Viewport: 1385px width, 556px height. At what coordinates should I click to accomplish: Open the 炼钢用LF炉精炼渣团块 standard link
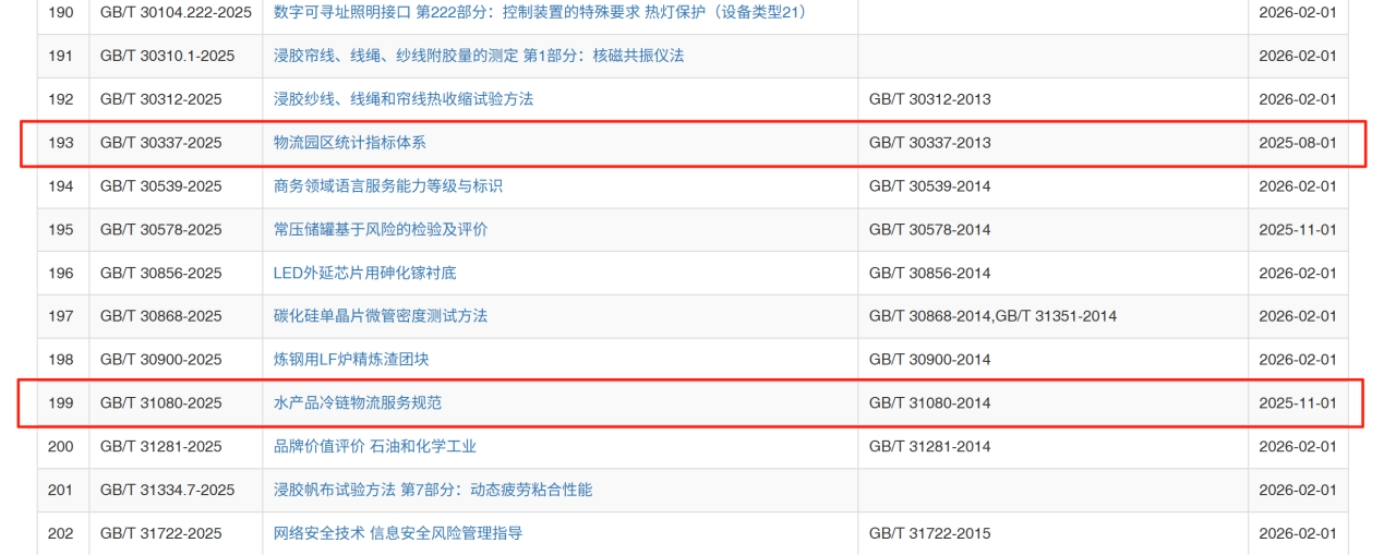pos(351,360)
